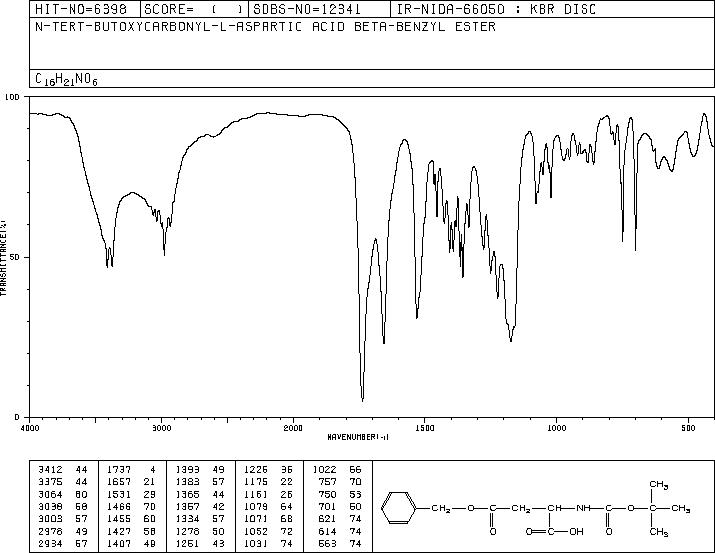Click peak table entry 1052

pyautogui.click(x=256, y=532)
